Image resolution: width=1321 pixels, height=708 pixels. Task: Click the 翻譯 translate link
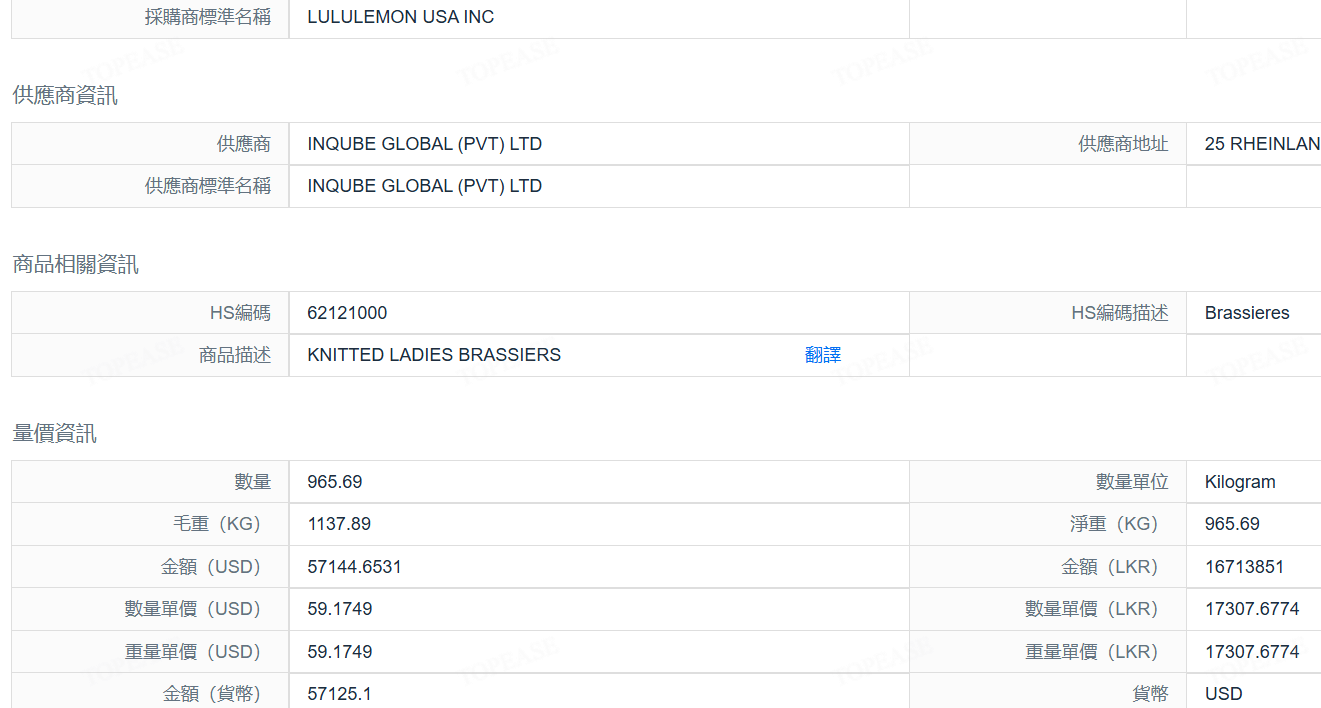tap(822, 355)
